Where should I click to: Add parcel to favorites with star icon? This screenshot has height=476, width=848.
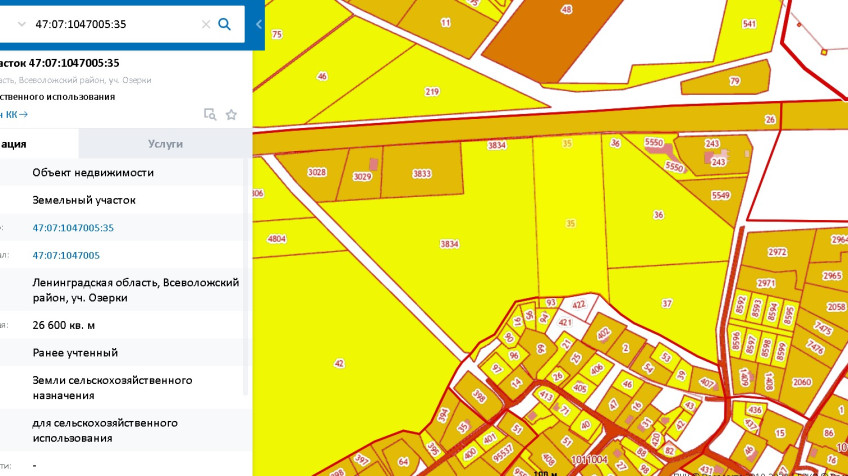[231, 114]
